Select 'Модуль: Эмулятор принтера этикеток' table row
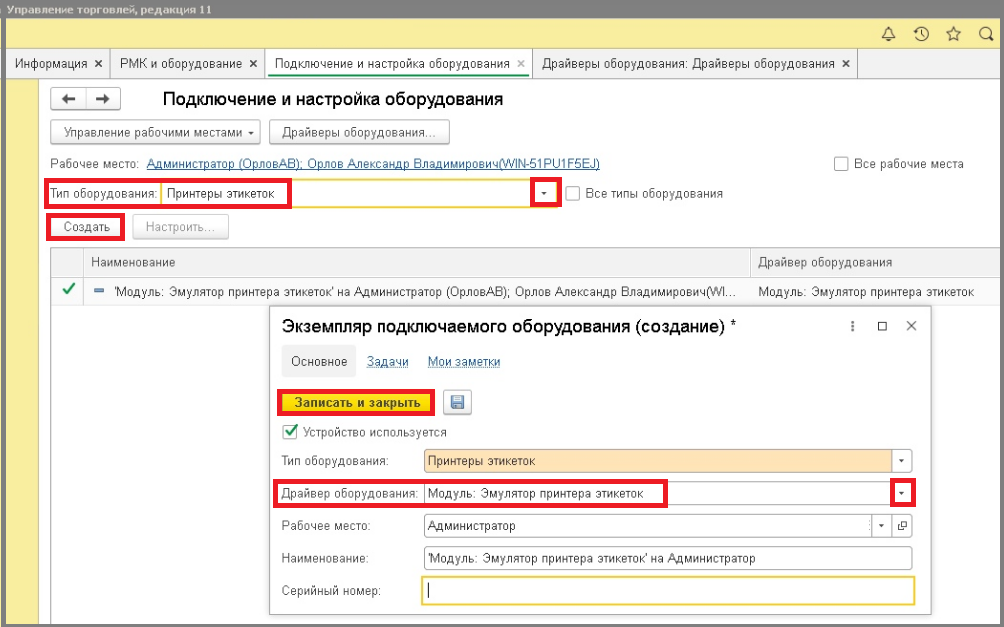 tap(525, 291)
